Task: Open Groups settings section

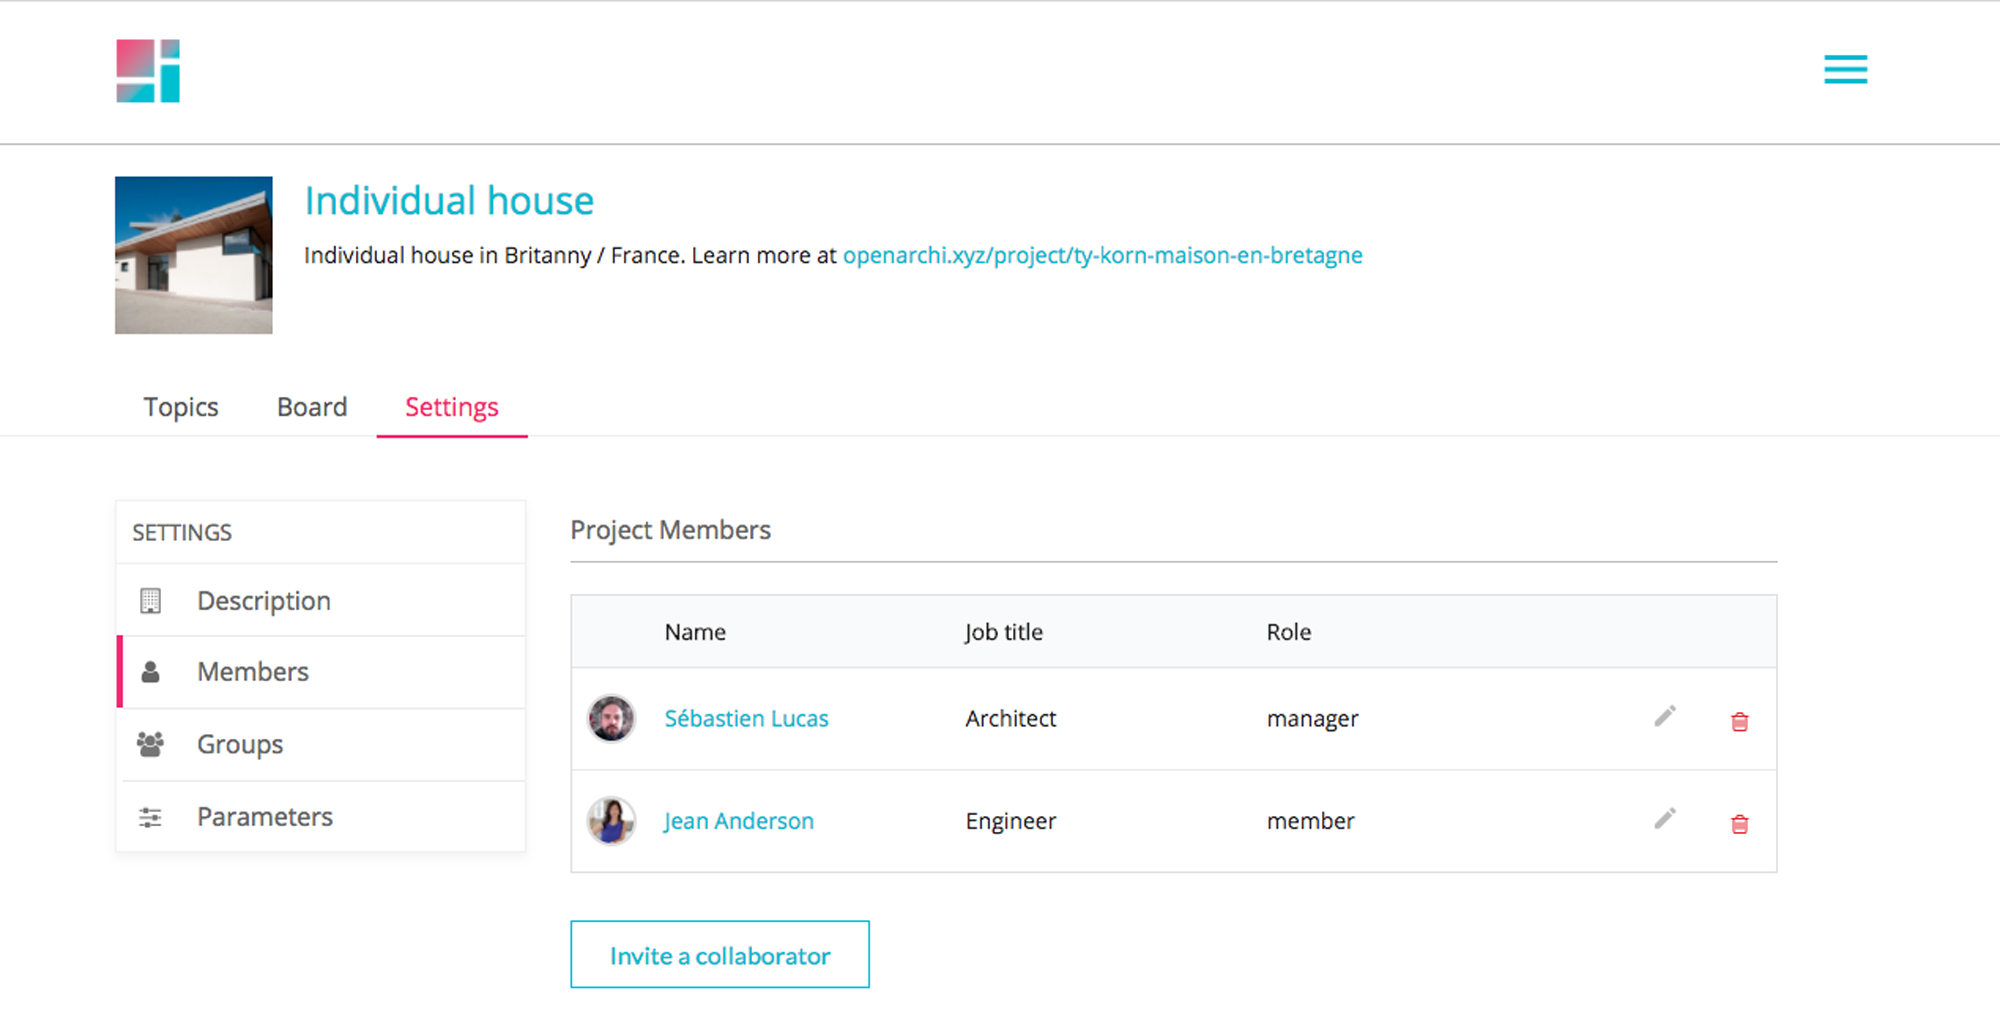Action: click(x=321, y=744)
